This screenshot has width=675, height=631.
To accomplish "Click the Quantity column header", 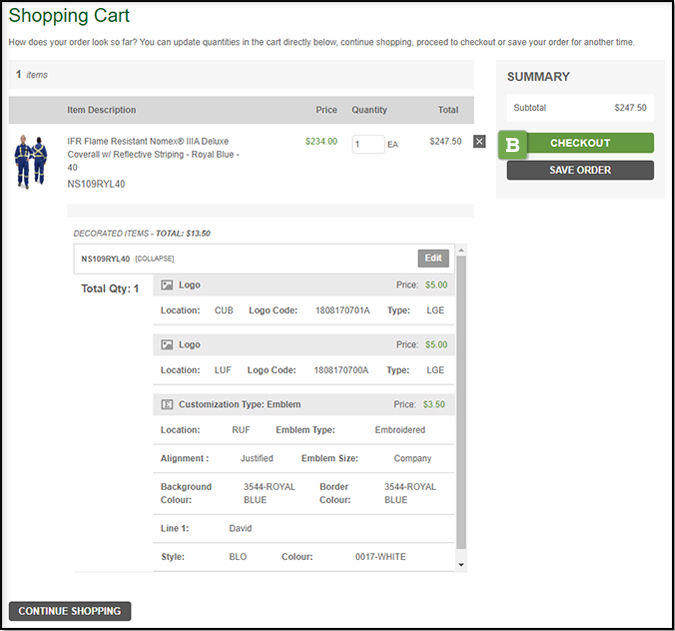I will pyautogui.click(x=369, y=110).
